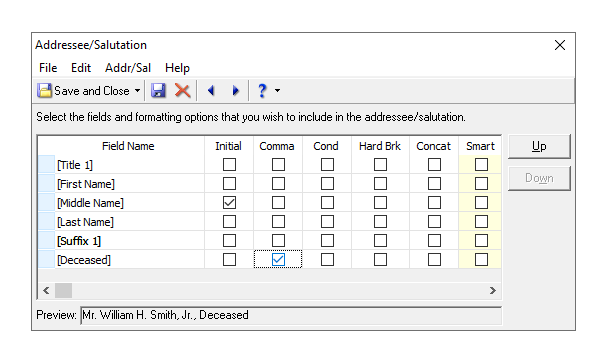Go to previous record with left arrow
Viewport: 603px width, 362px height.
click(x=211, y=91)
